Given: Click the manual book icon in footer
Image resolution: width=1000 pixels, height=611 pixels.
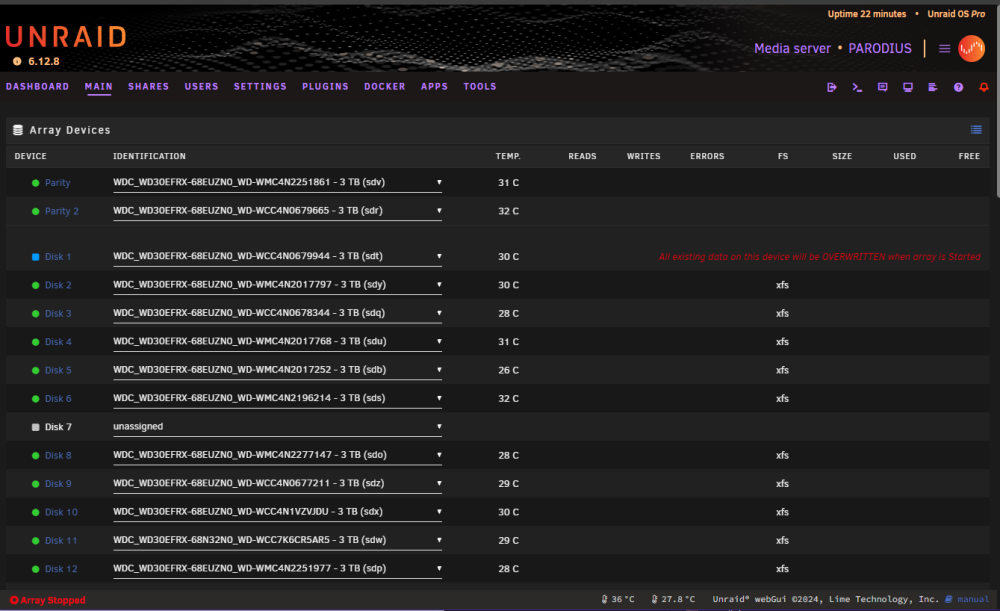Looking at the screenshot, I should coord(949,600).
